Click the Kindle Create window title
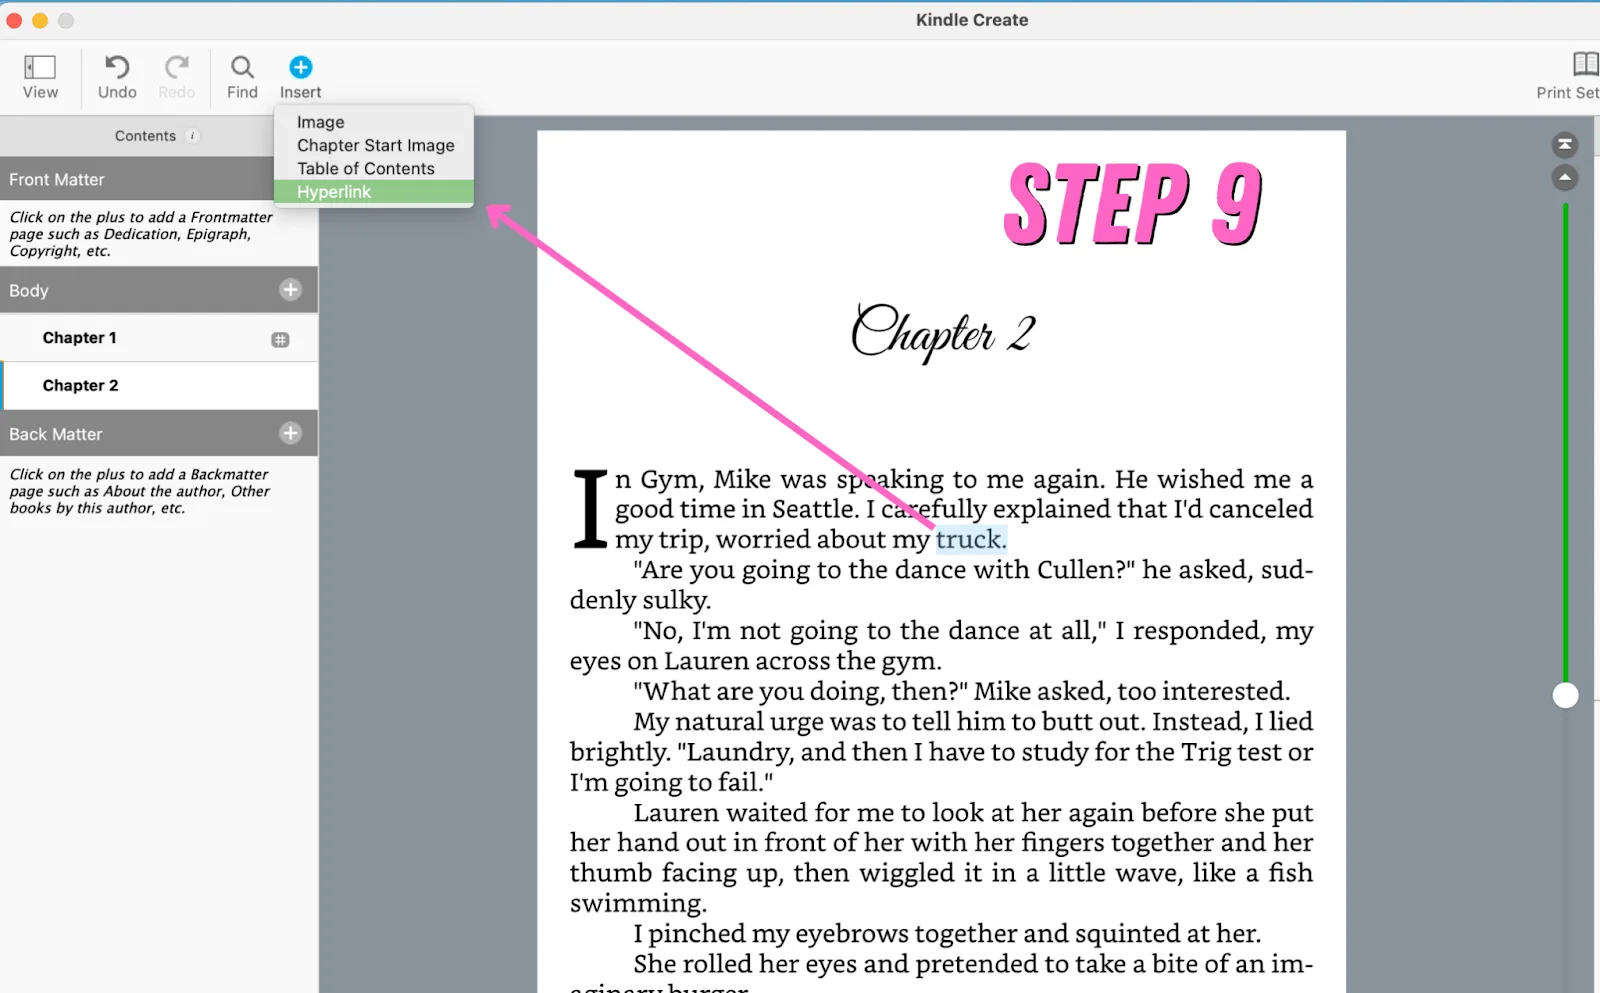1600x993 pixels. pyautogui.click(x=972, y=20)
